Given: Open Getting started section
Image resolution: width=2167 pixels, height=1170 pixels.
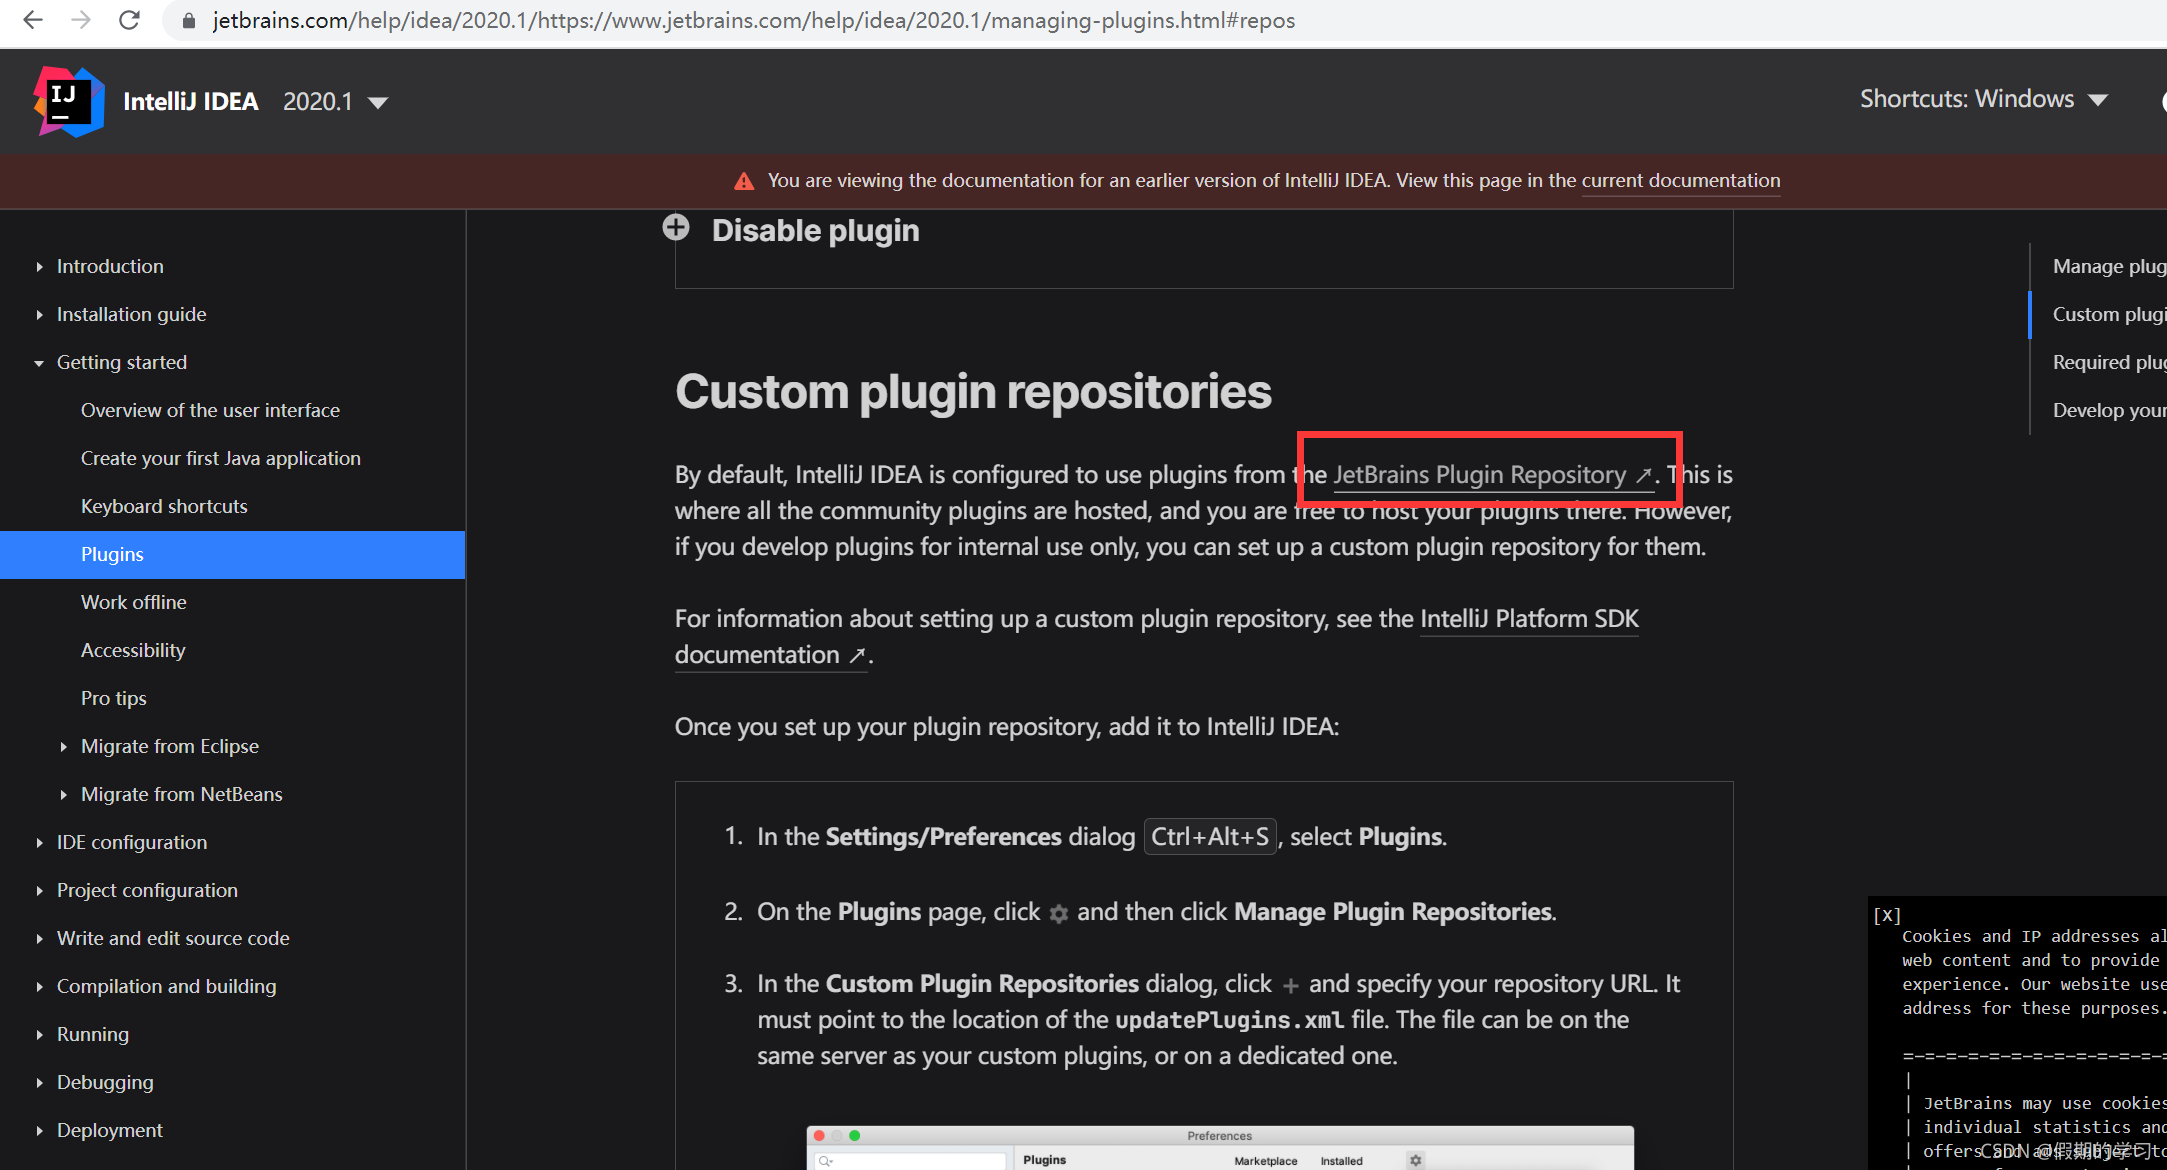Looking at the screenshot, I should pyautogui.click(x=121, y=362).
